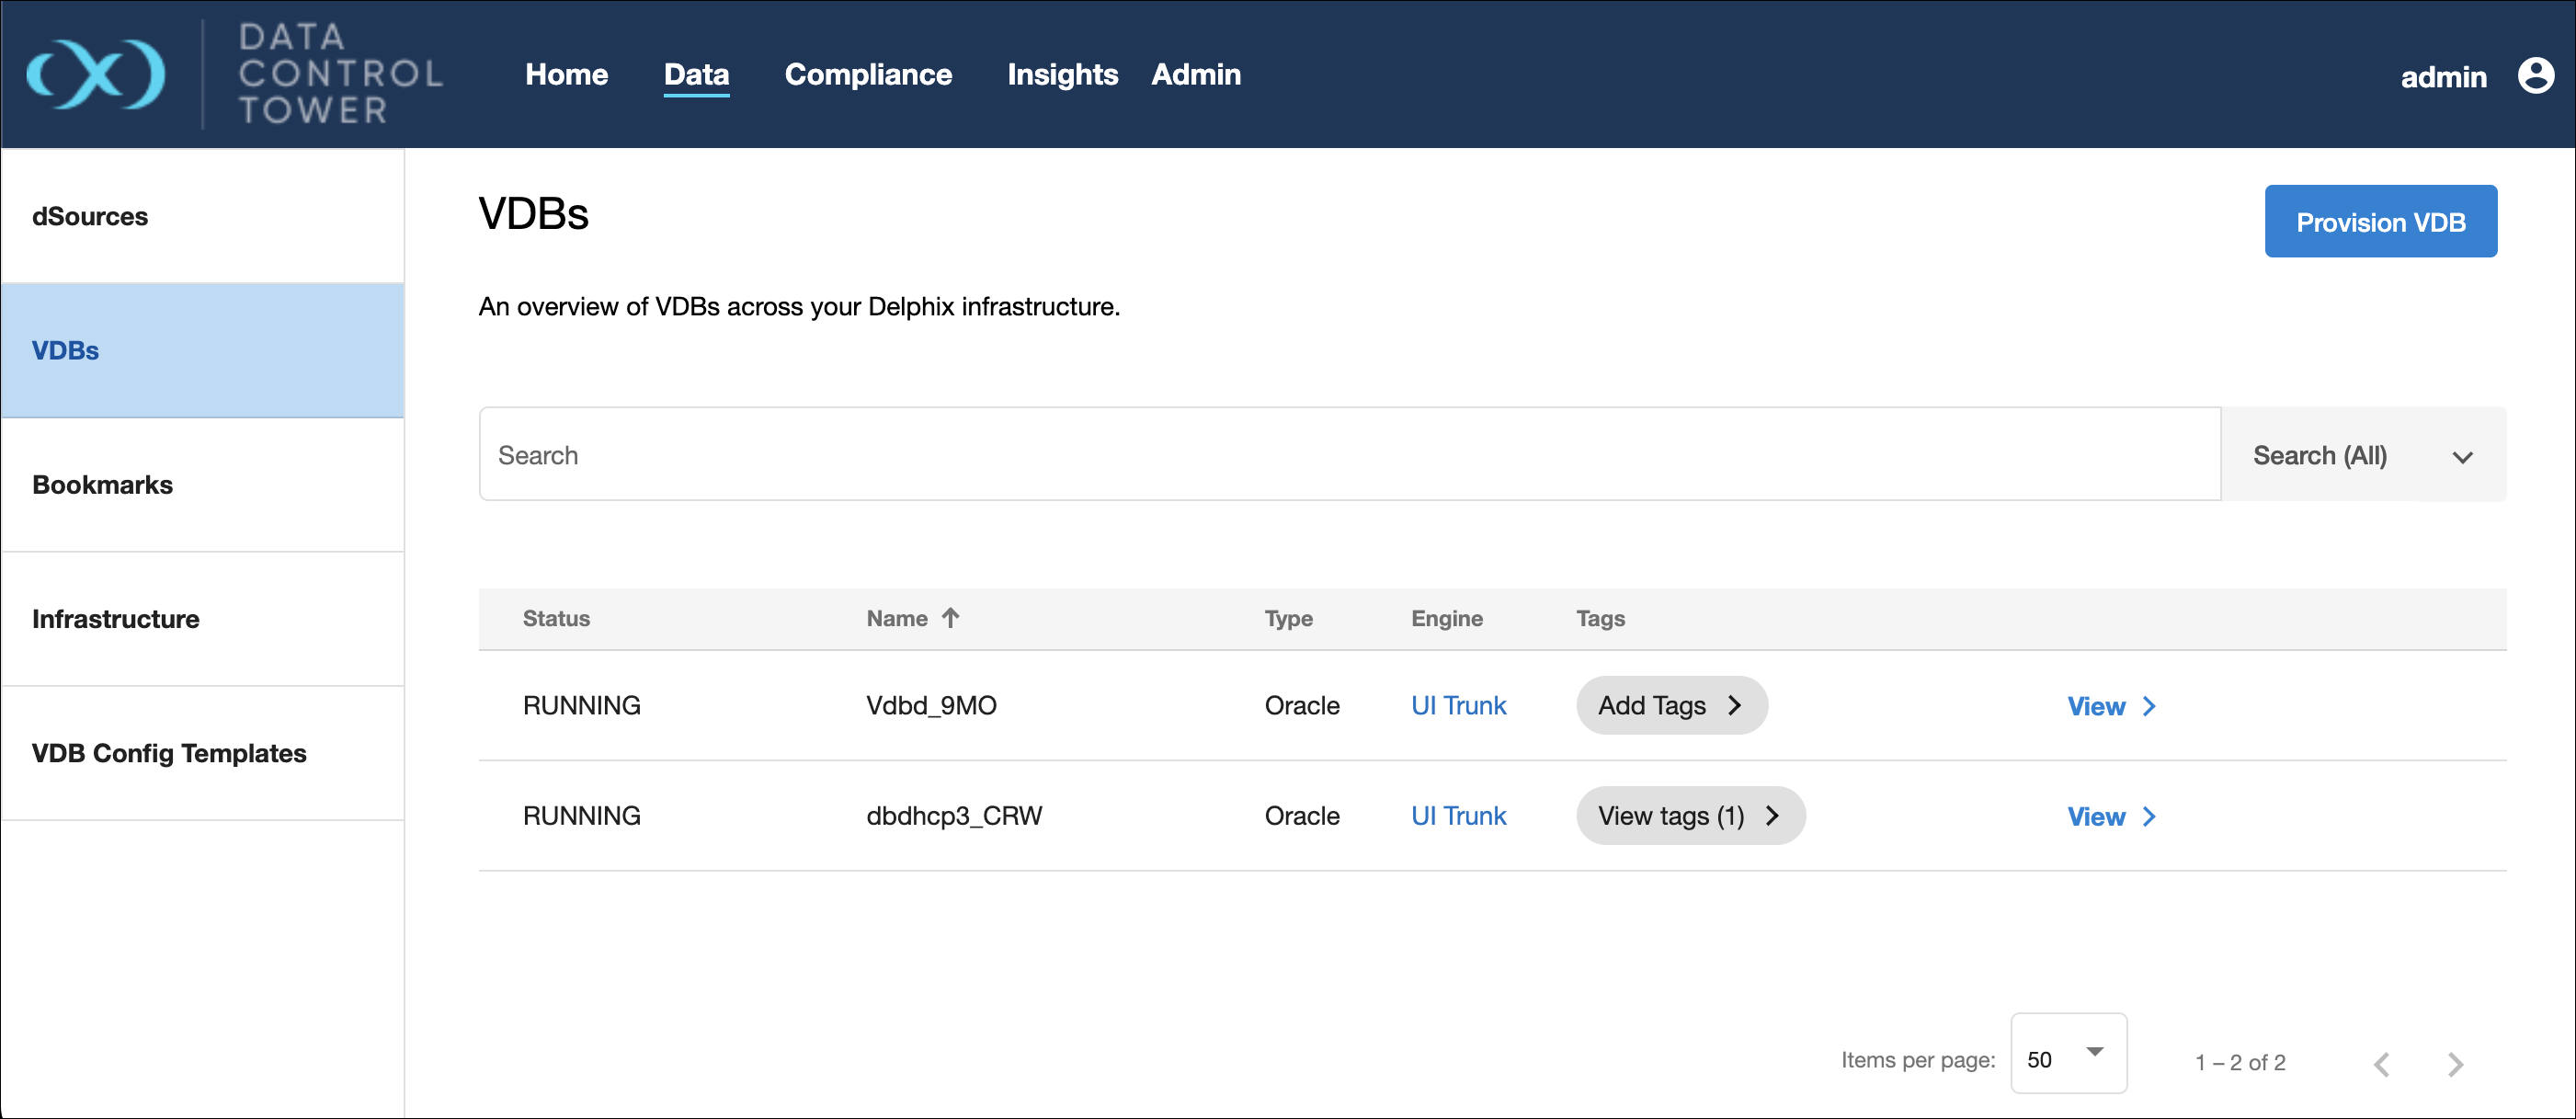Go to next page arrow
This screenshot has height=1119, width=2576.
[2455, 1063]
